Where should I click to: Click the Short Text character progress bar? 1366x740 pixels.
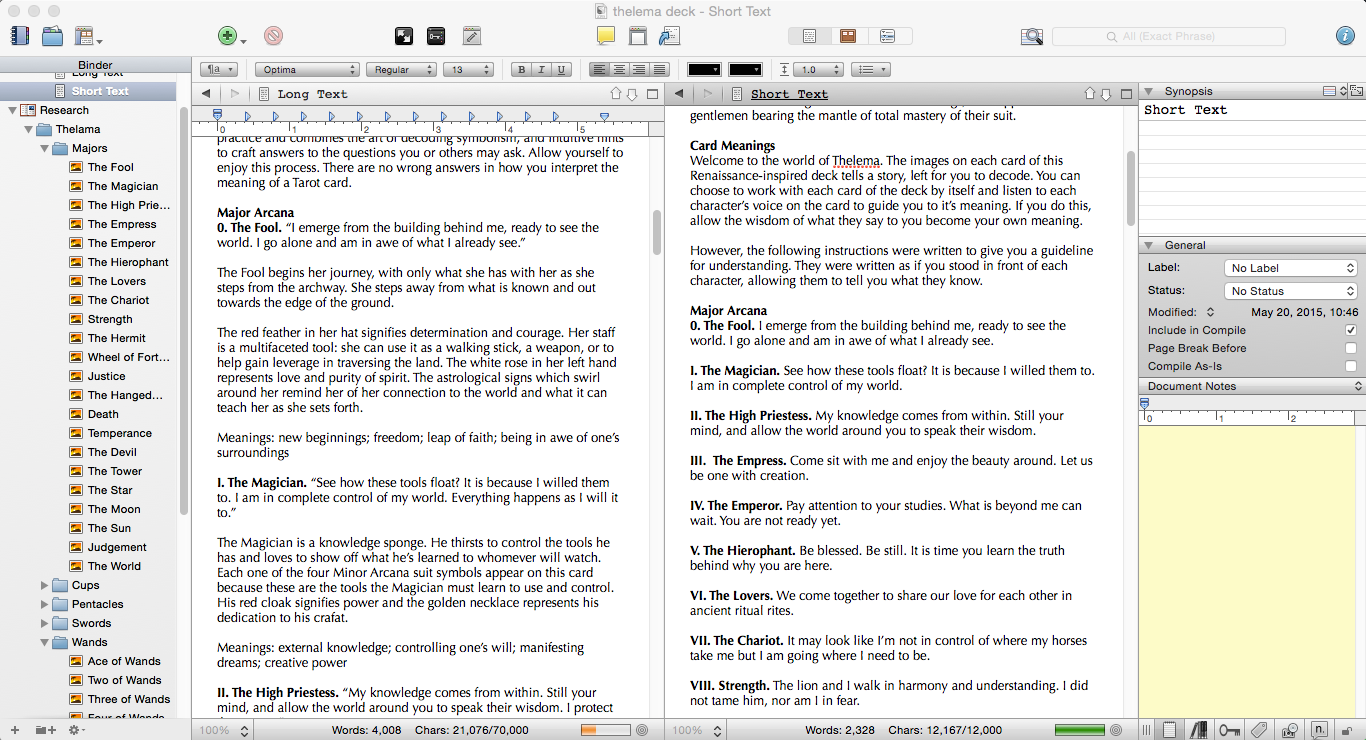pyautogui.click(x=1079, y=730)
